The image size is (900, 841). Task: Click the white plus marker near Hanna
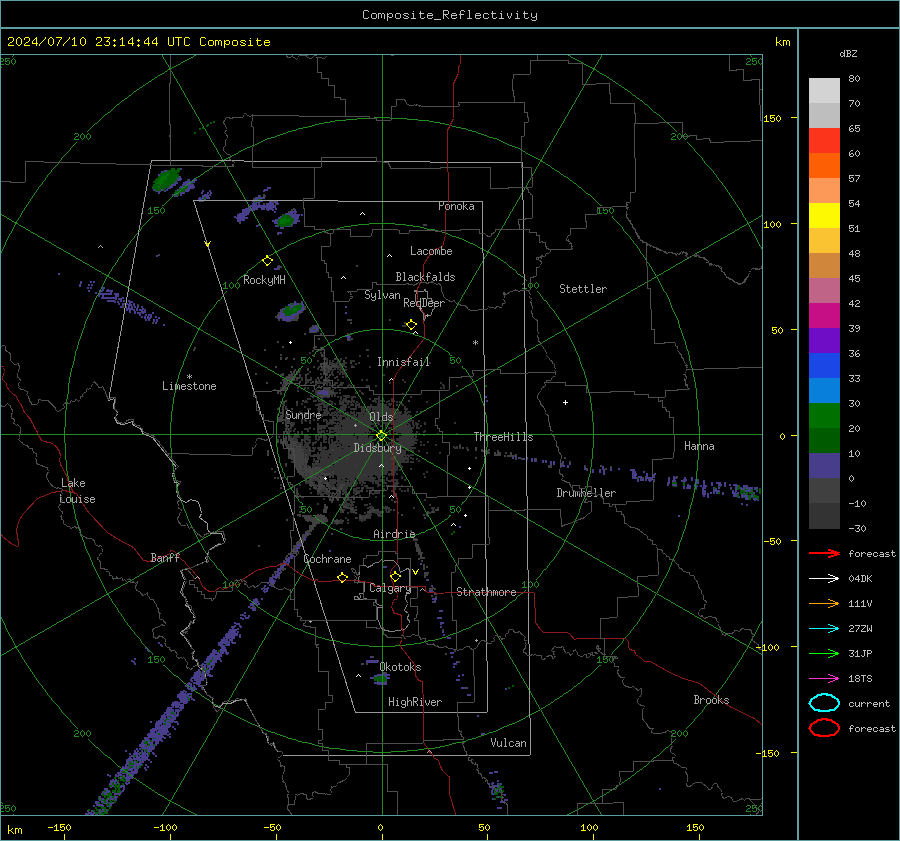(x=565, y=402)
